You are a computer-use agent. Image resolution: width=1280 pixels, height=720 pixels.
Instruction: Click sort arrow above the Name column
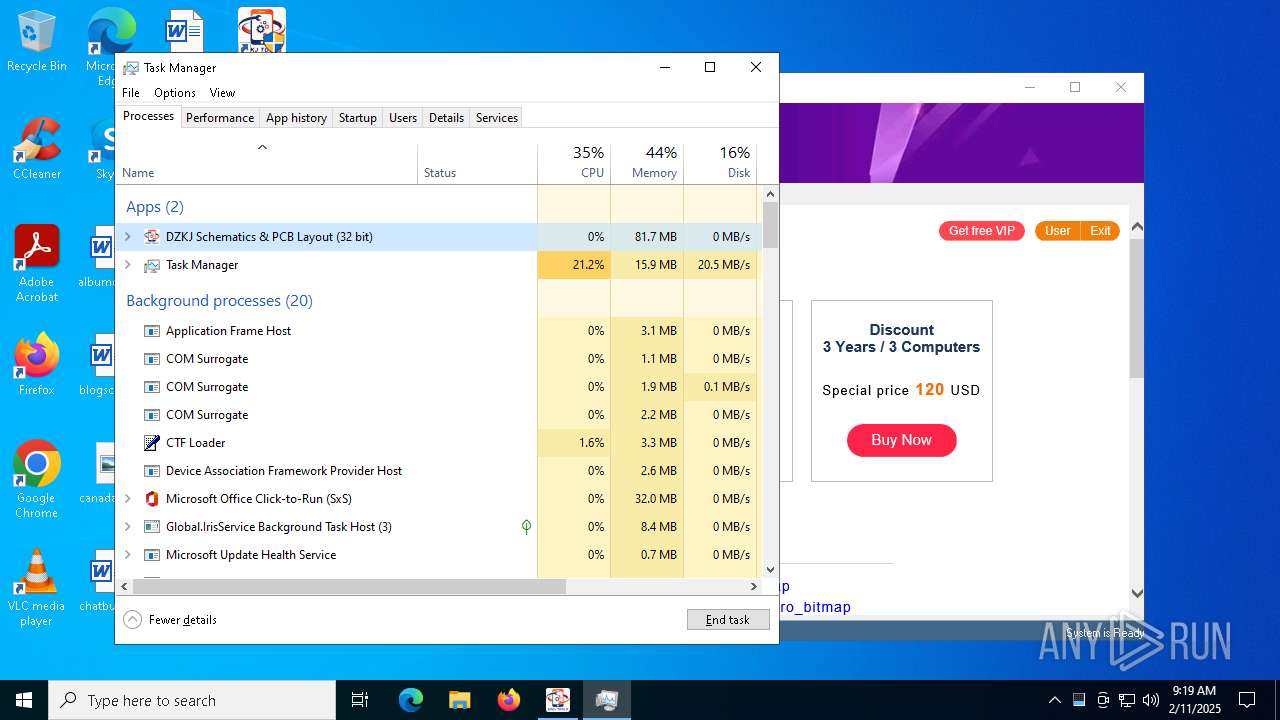(x=263, y=147)
